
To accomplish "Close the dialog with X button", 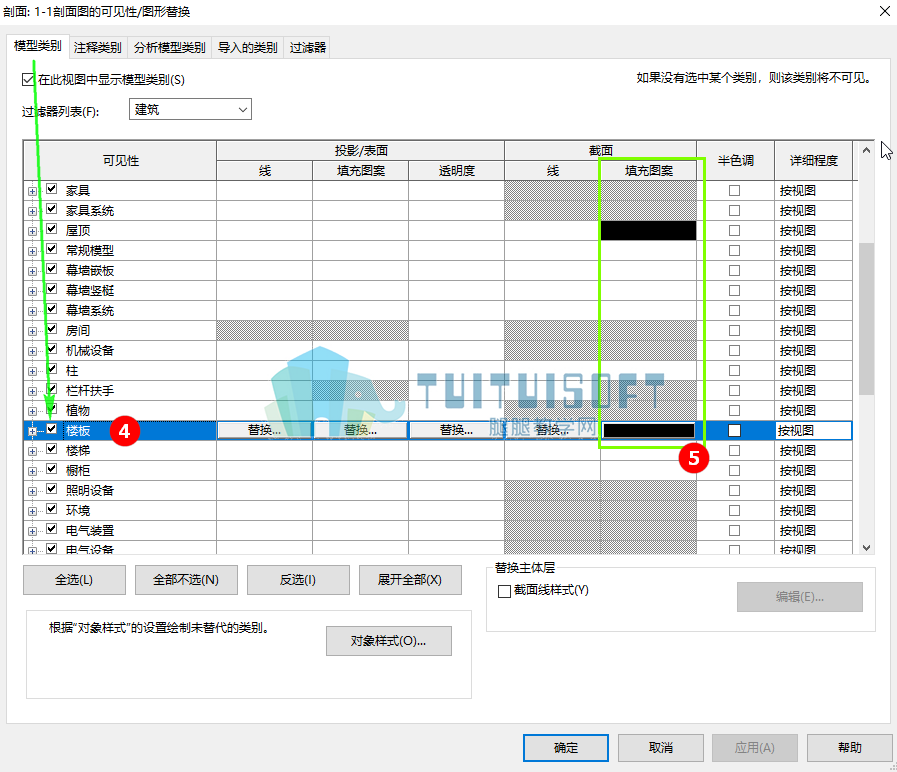I will 884,11.
